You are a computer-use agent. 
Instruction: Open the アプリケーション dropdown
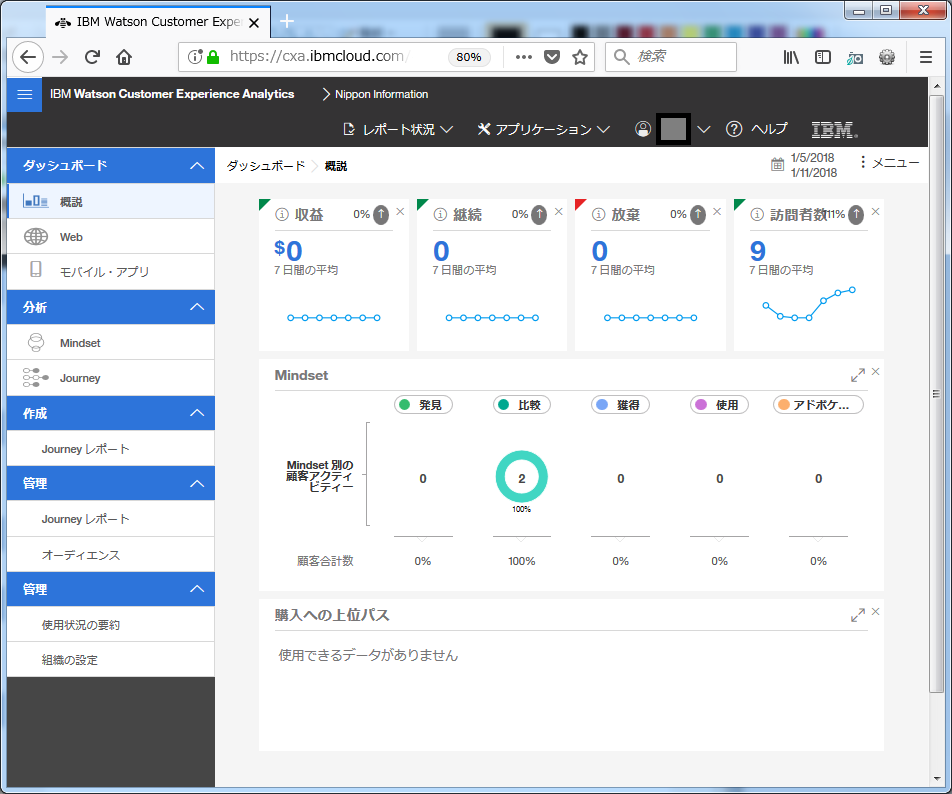coord(544,129)
